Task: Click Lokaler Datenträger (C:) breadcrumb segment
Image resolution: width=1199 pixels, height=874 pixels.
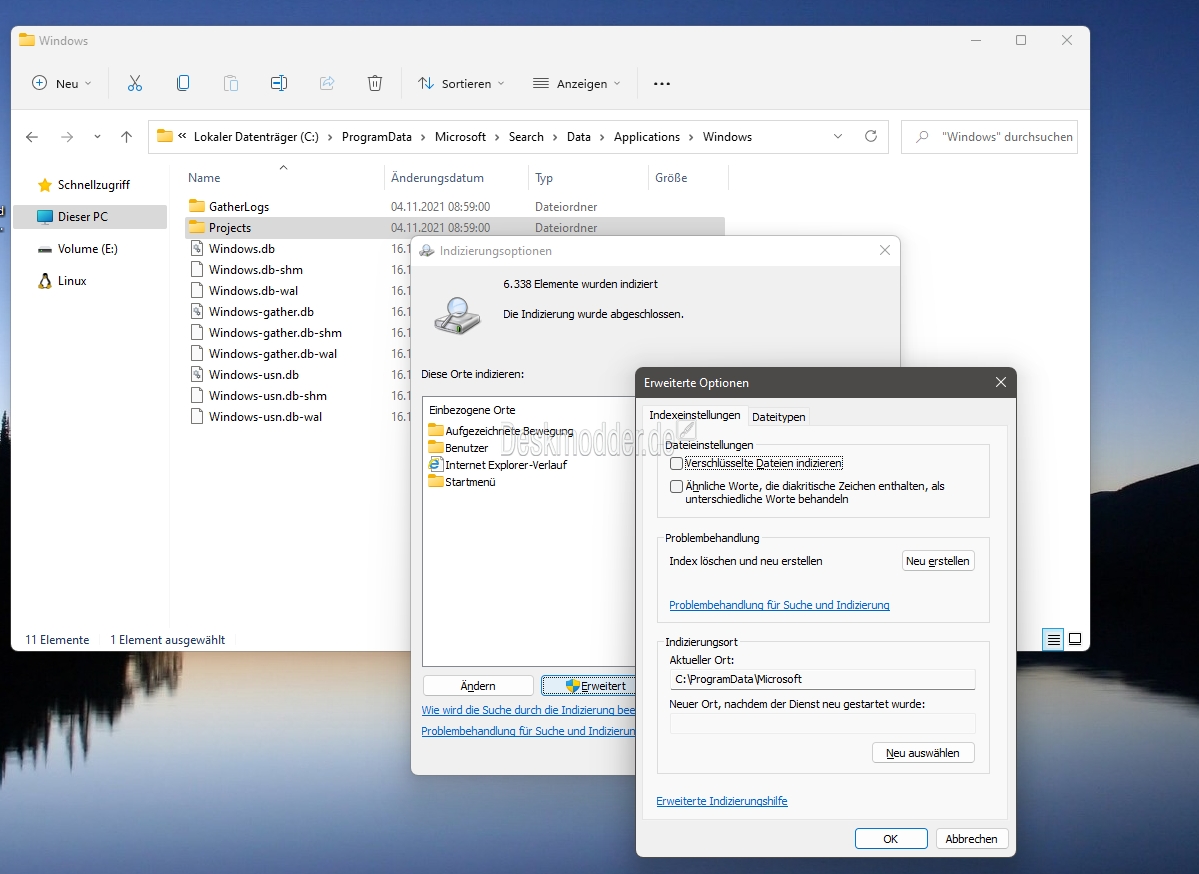Action: point(256,137)
